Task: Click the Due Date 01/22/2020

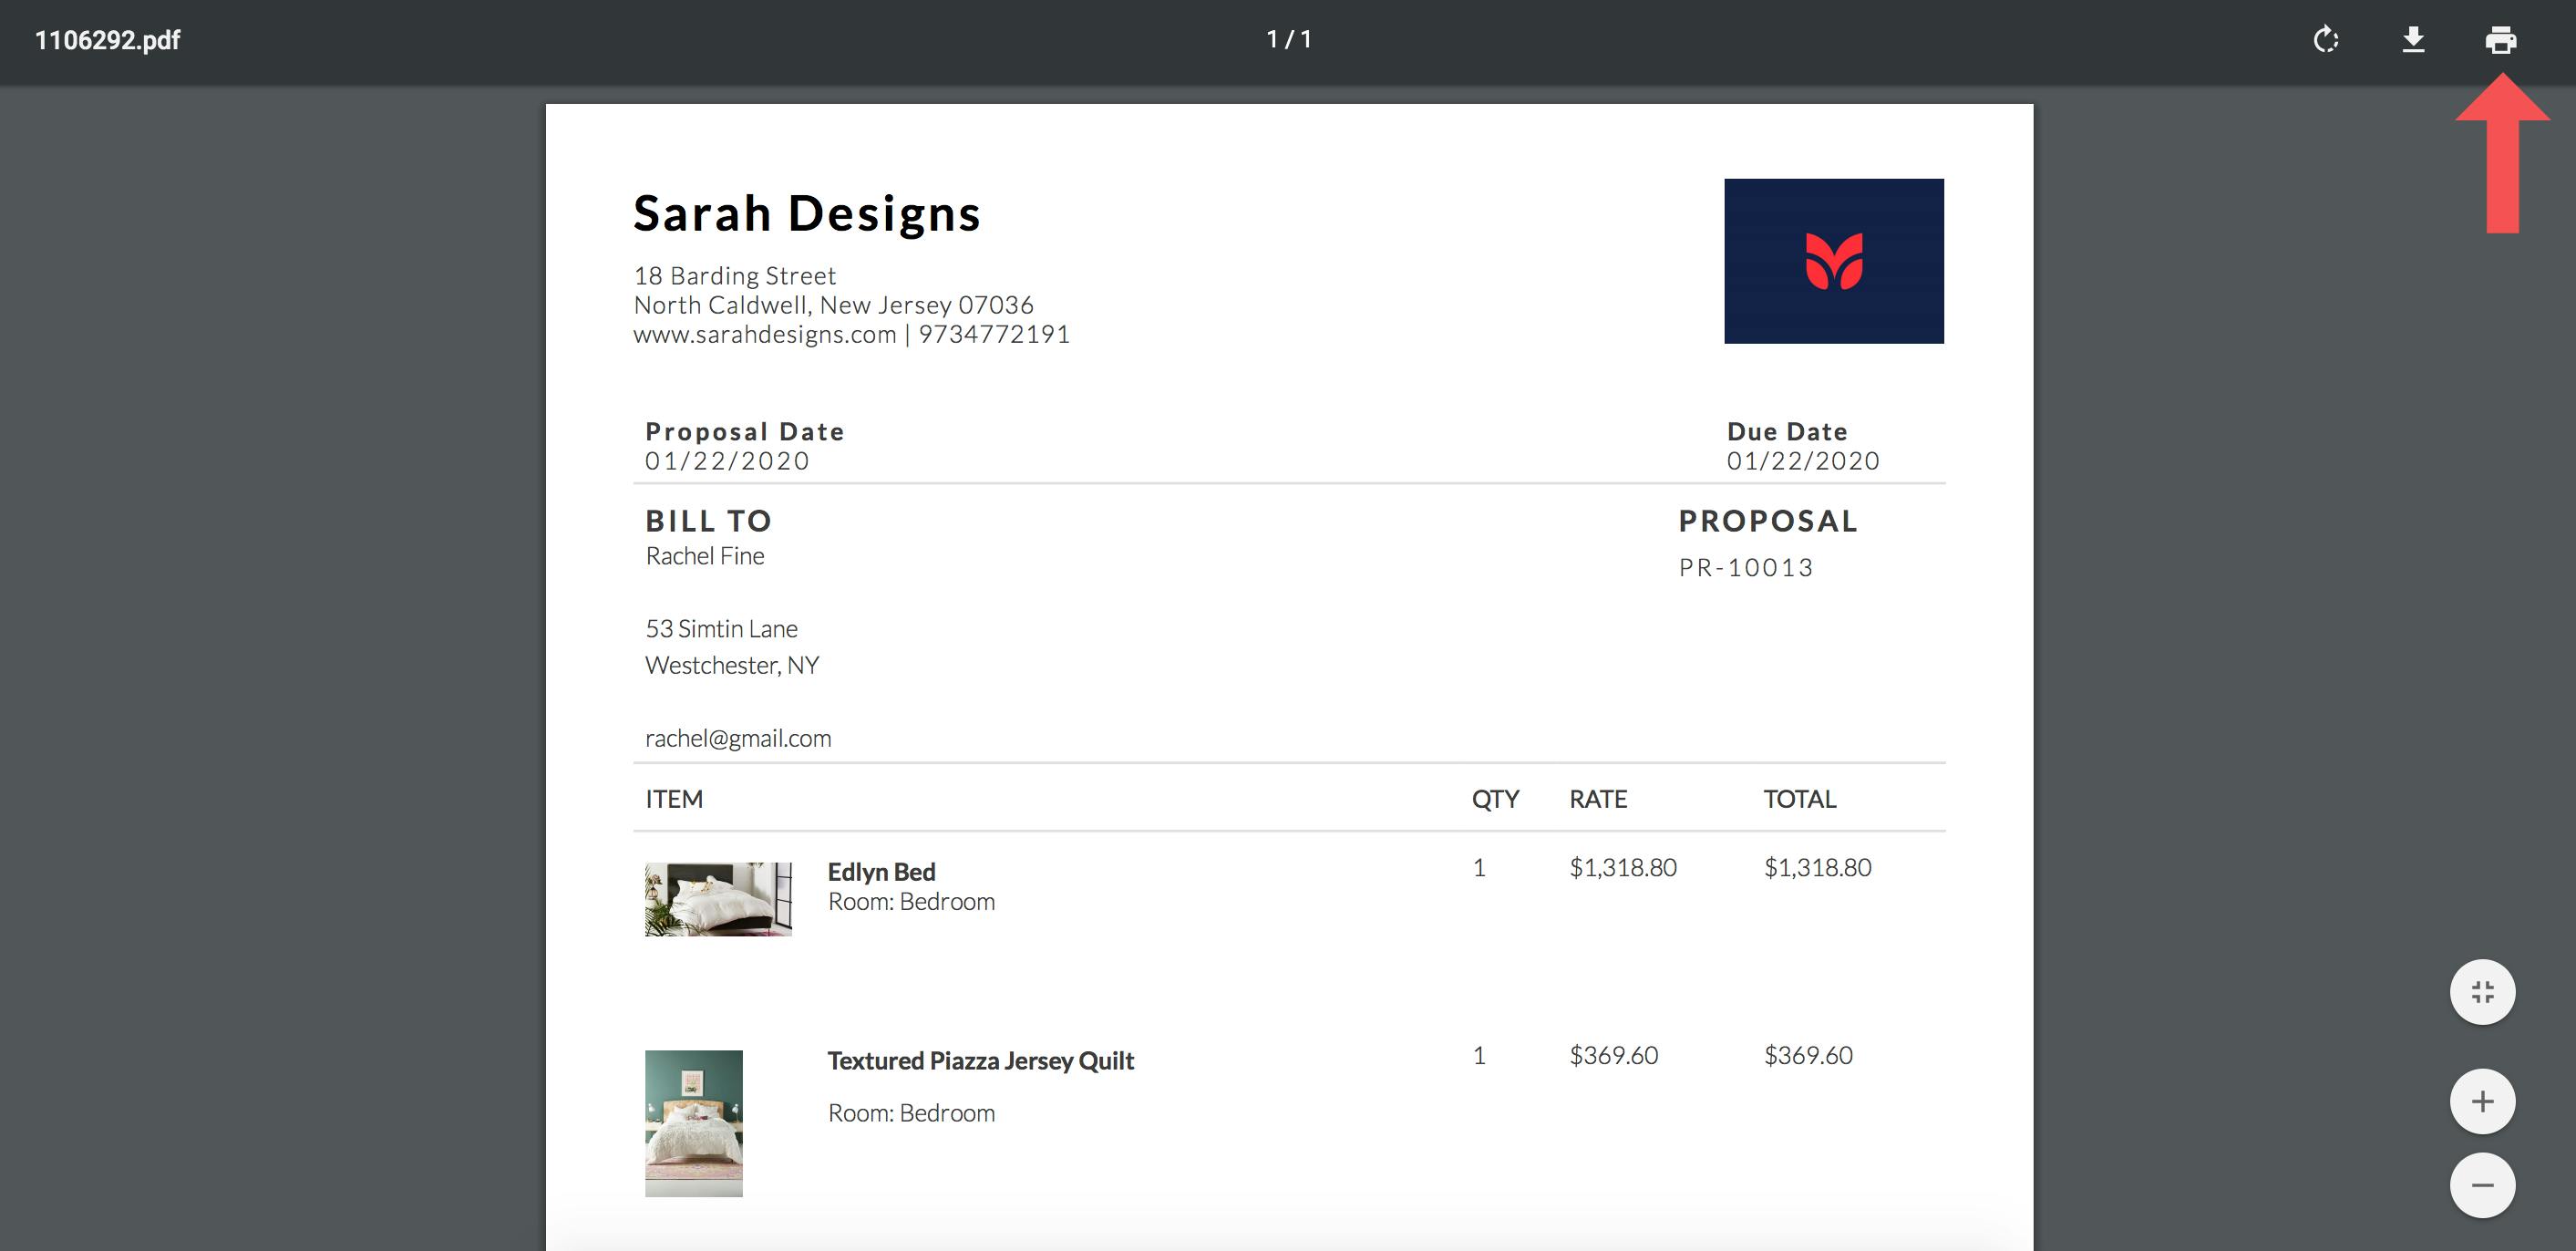Action: (1803, 460)
